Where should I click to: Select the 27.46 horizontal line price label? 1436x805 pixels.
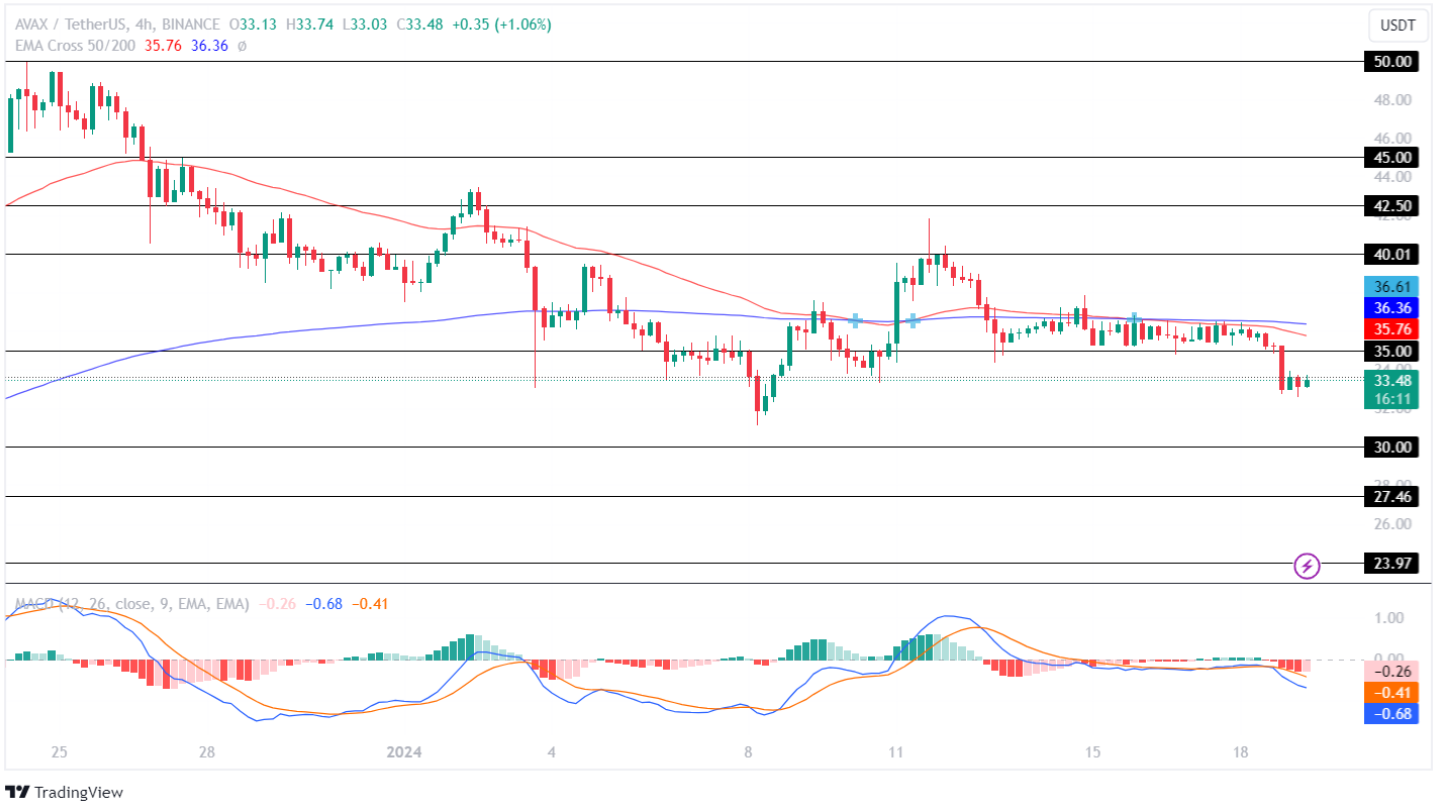pyautogui.click(x=1392, y=496)
